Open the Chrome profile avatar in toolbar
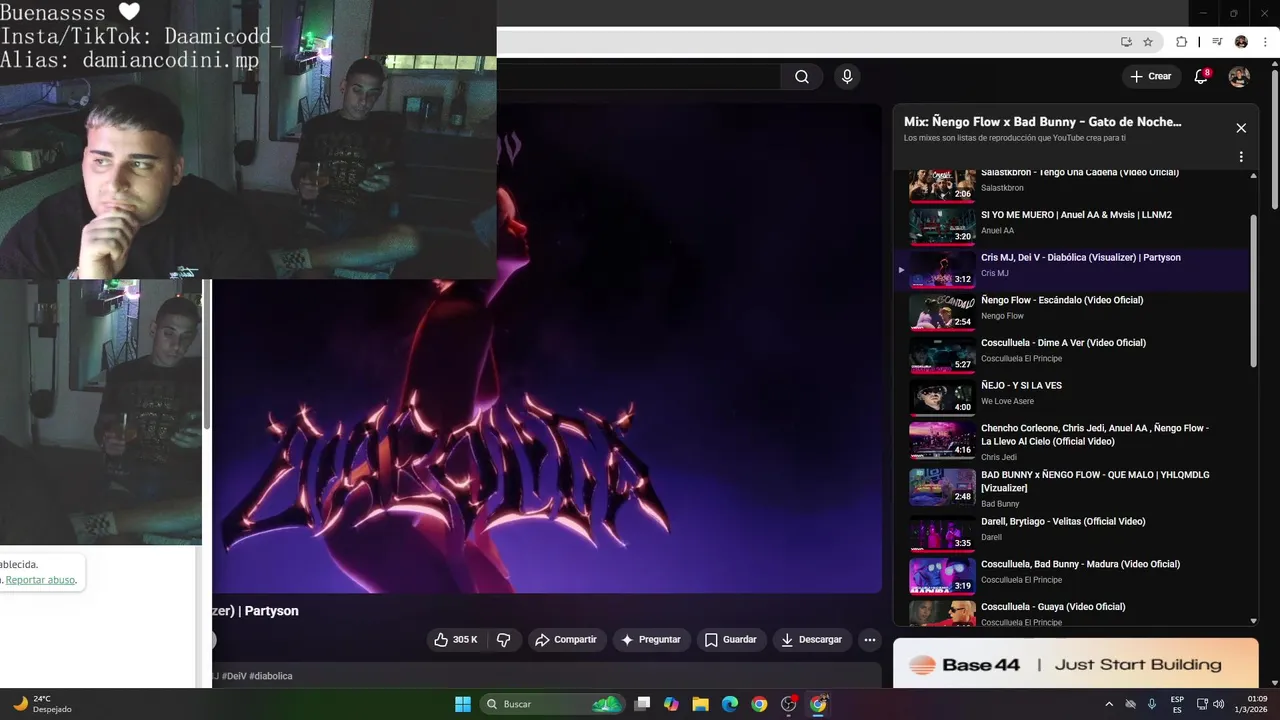Viewport: 1280px width, 720px height. coord(1241,42)
